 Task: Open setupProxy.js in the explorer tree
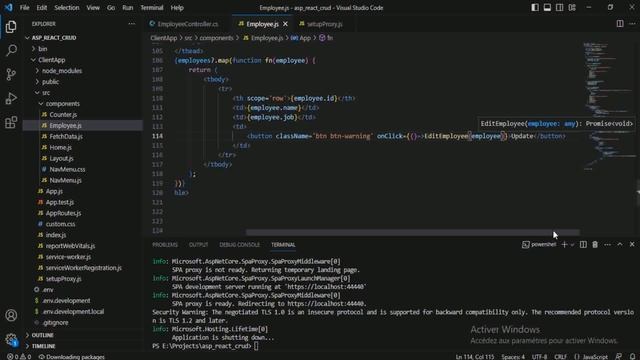82,279
